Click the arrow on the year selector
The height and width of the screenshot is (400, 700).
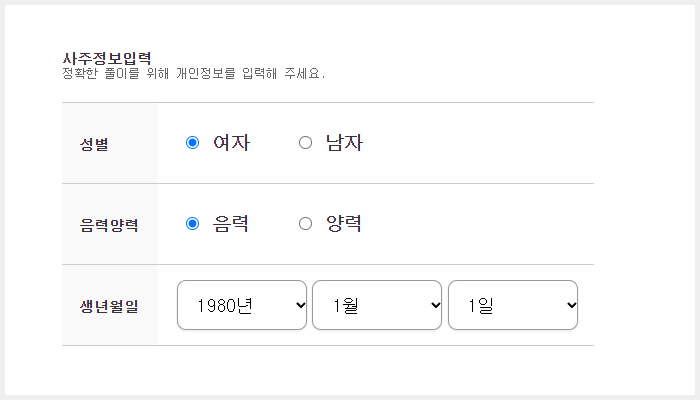point(300,305)
